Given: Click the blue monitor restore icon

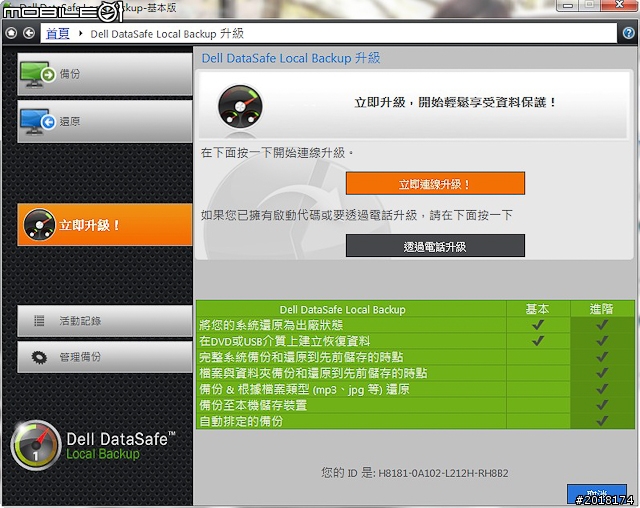Looking at the screenshot, I should point(38,122).
